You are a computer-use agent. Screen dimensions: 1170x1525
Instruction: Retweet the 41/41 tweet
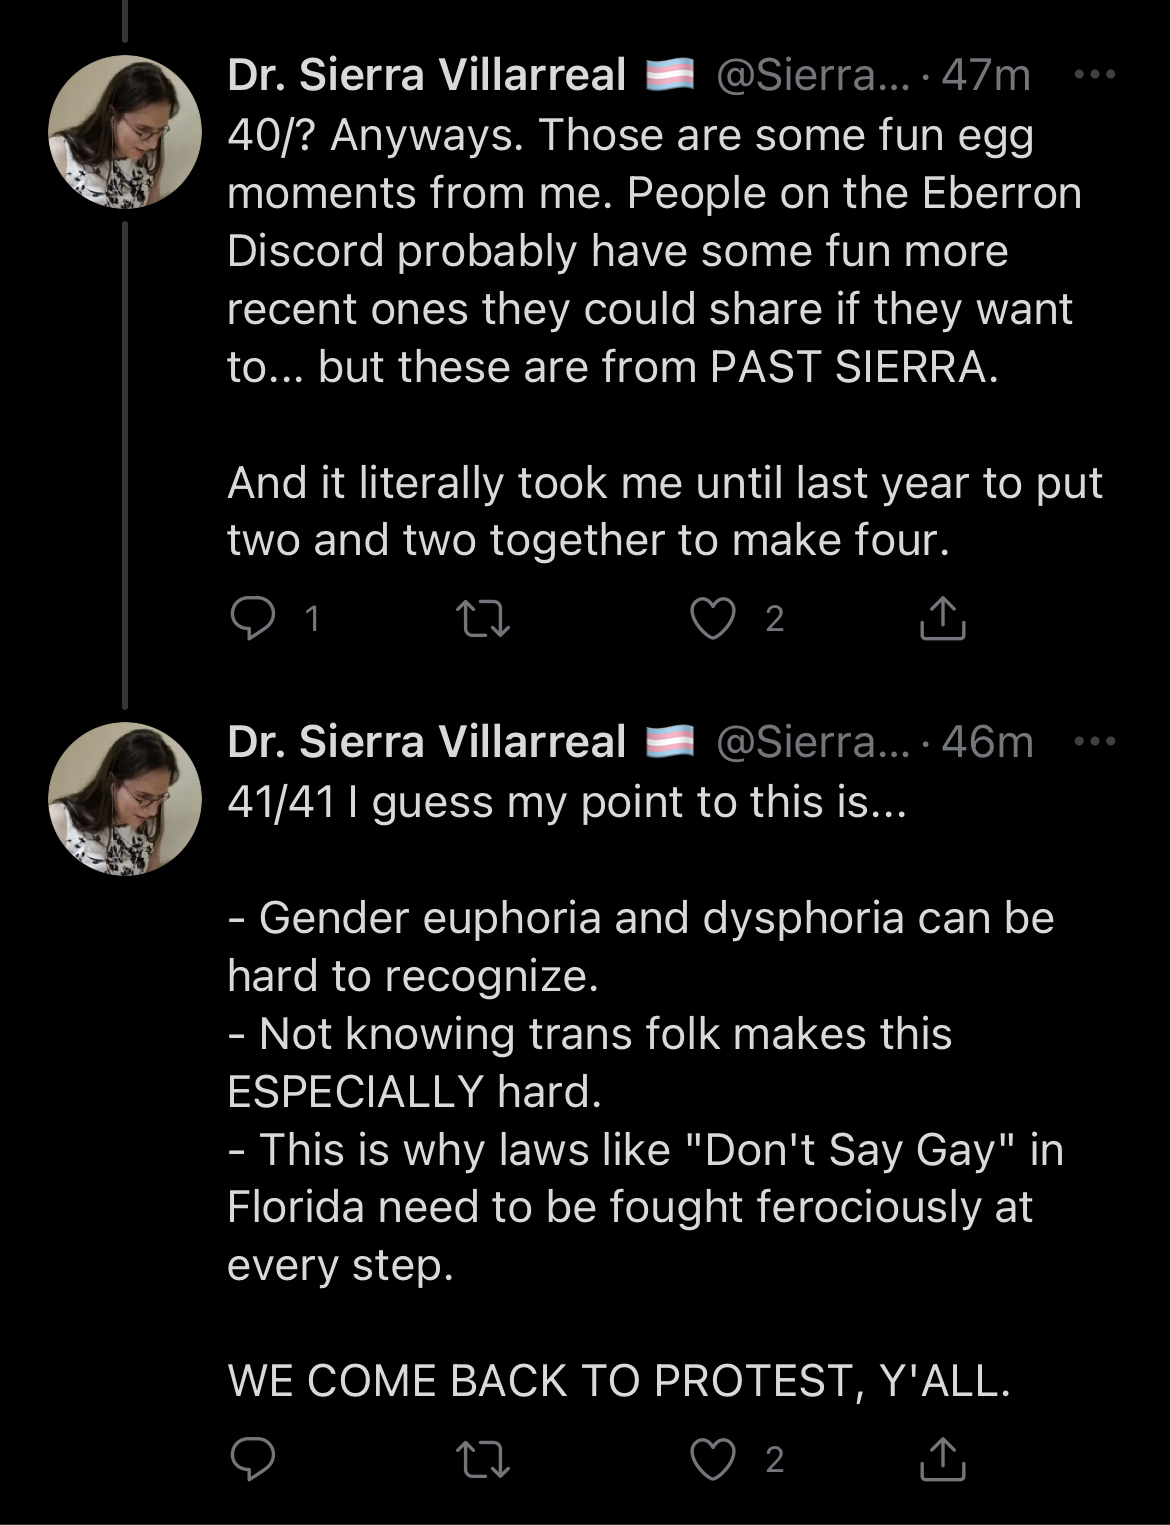[x=483, y=1459]
